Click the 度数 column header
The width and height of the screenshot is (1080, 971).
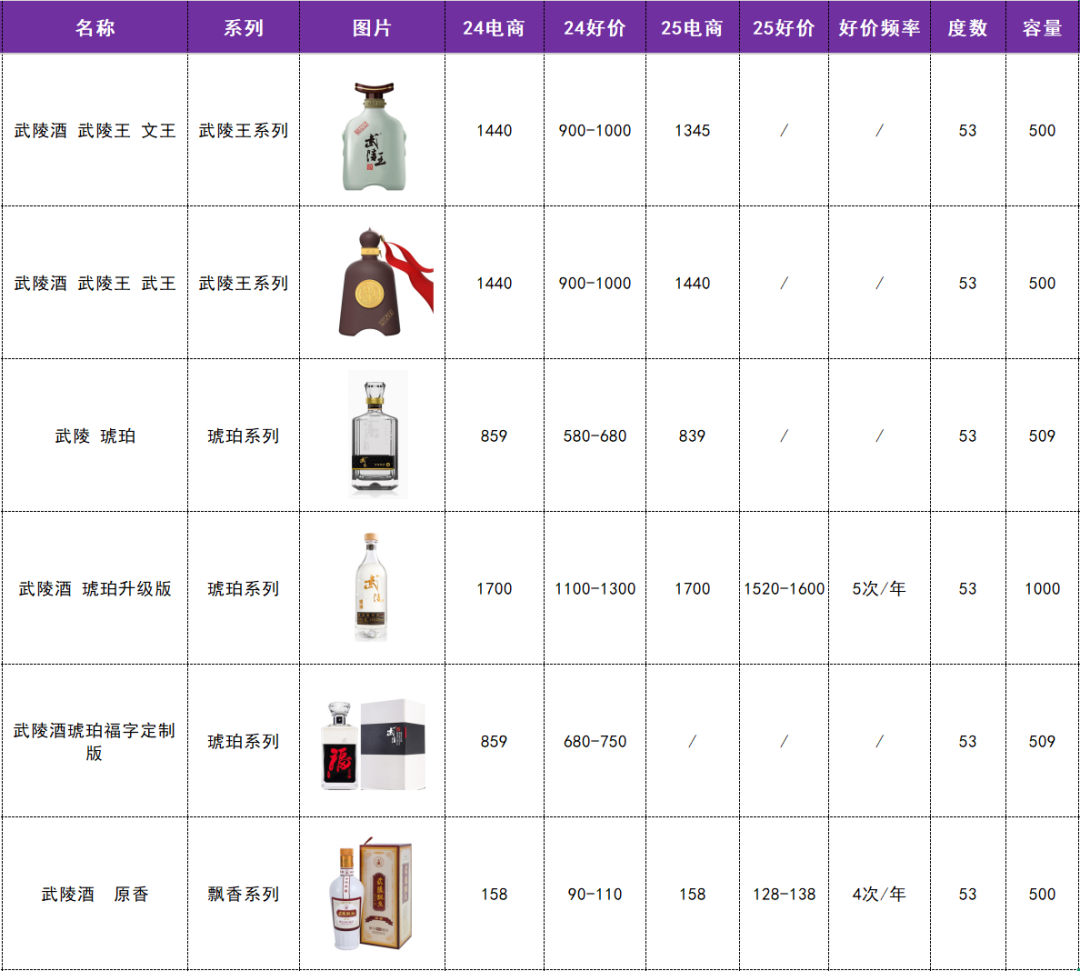[968, 28]
